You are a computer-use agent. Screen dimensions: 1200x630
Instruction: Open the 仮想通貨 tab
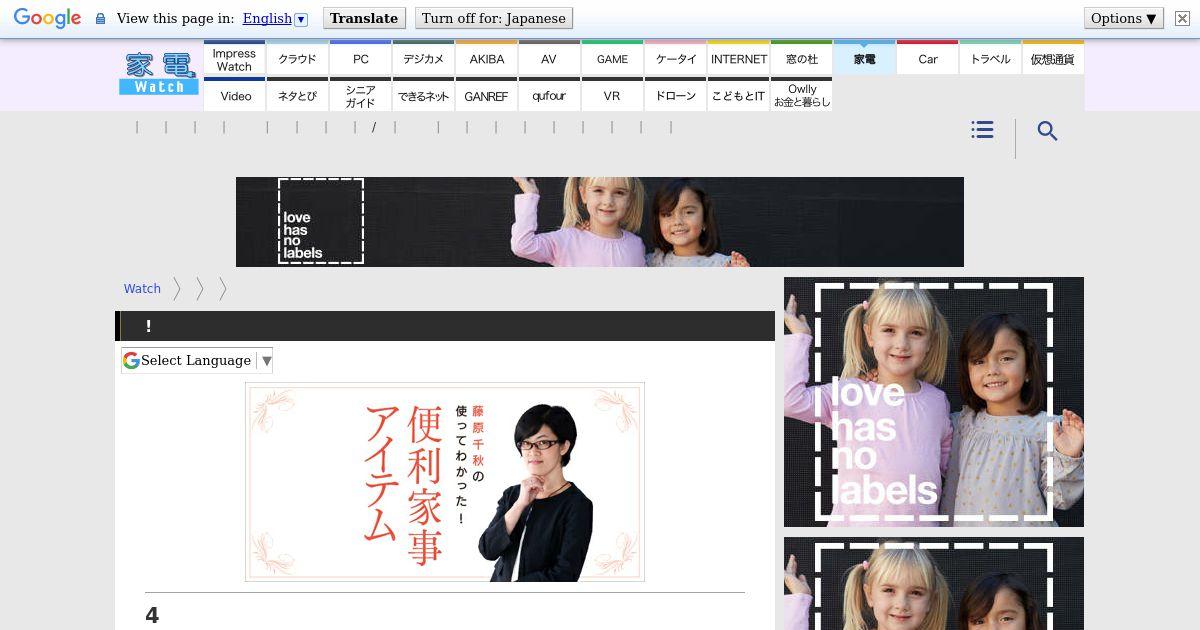coord(1053,59)
